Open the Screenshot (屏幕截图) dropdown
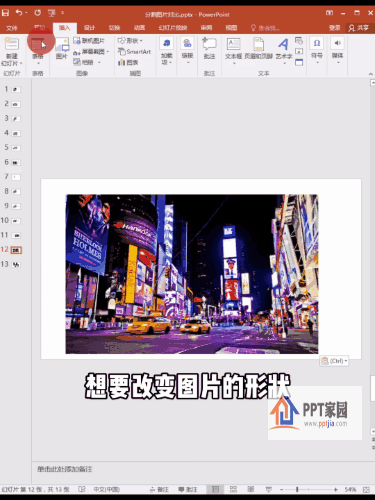375x500 pixels. pyautogui.click(x=91, y=52)
